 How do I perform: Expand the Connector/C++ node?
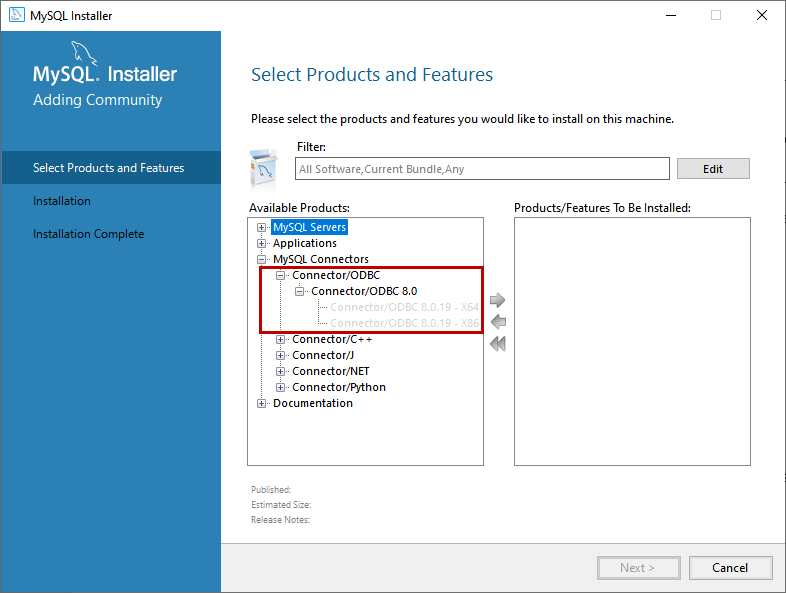tap(280, 340)
